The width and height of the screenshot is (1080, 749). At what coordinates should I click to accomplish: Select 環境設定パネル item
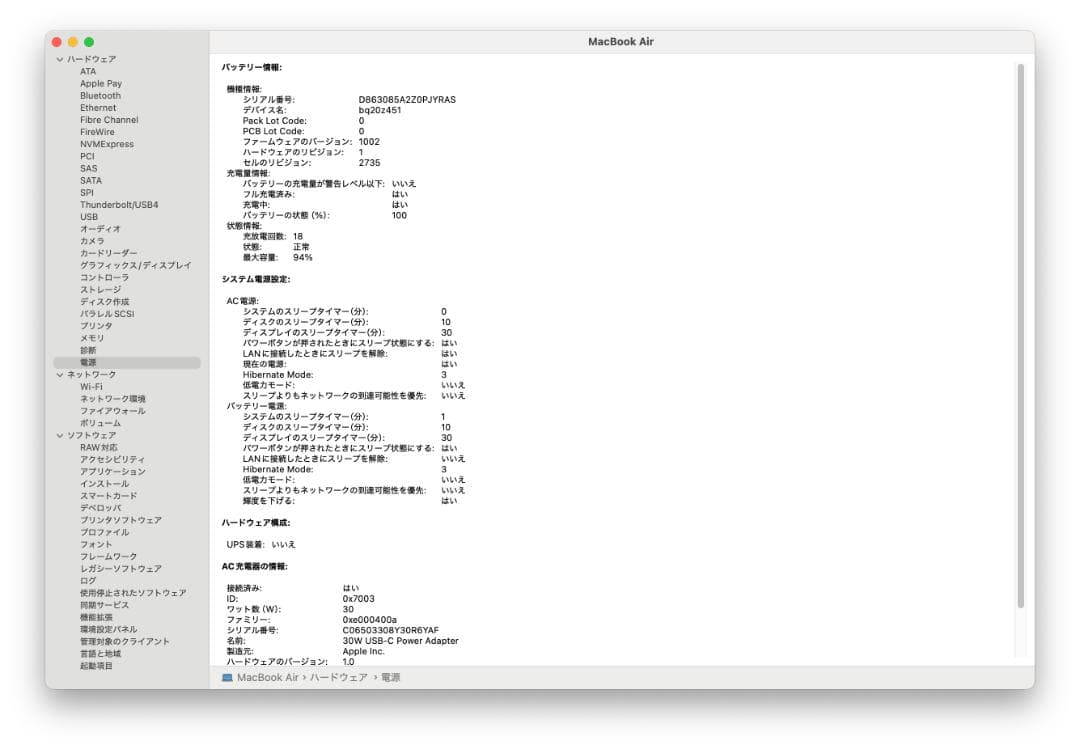(x=108, y=630)
